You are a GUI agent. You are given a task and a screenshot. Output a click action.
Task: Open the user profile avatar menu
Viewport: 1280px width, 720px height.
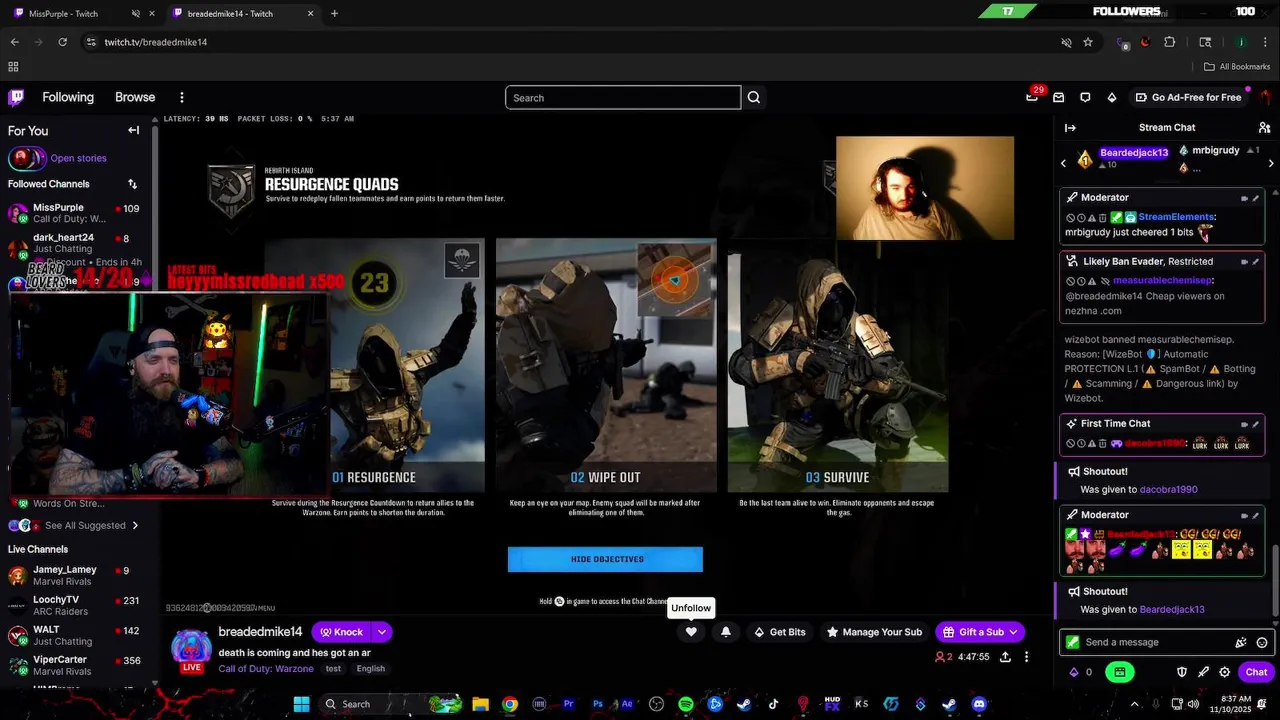(x=1265, y=97)
